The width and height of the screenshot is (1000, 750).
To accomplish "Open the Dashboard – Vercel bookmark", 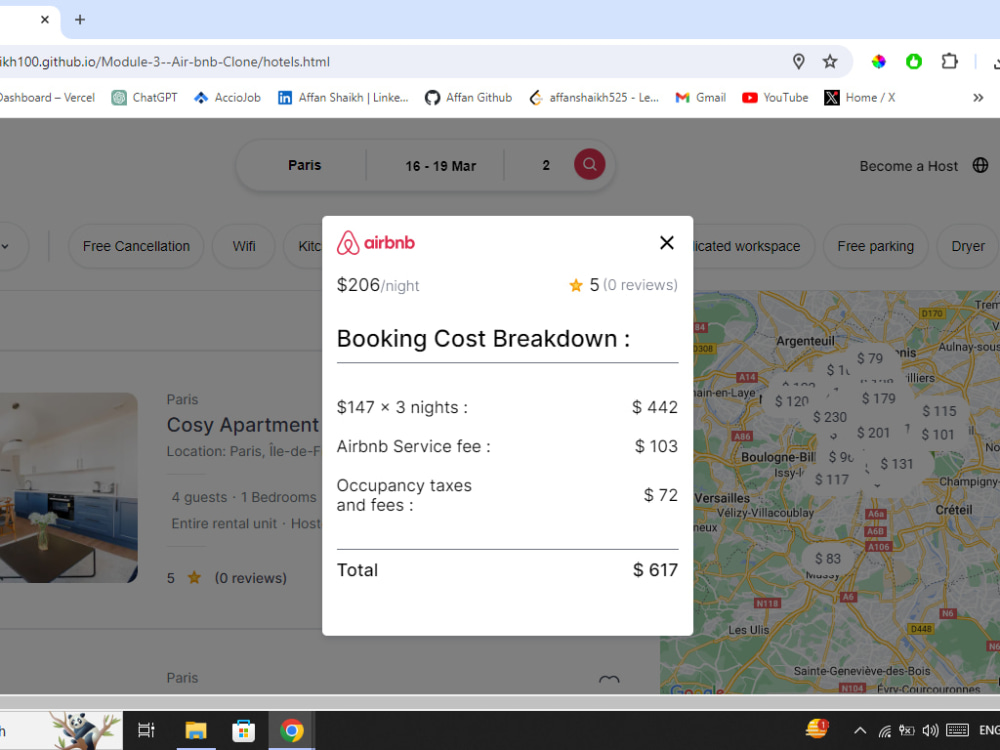I will click(47, 98).
